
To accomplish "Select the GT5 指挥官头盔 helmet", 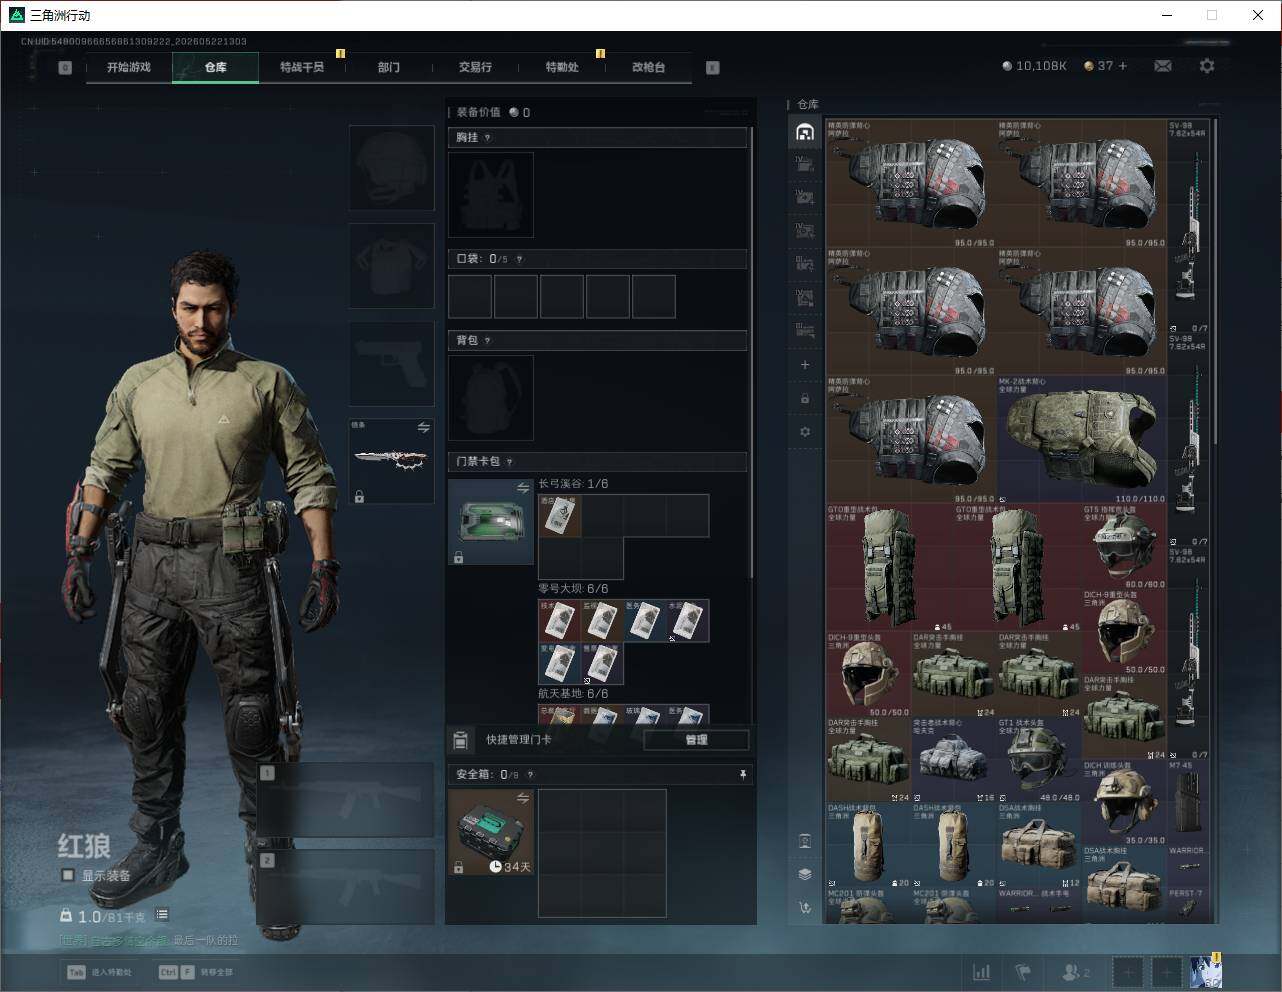I will coord(1124,546).
